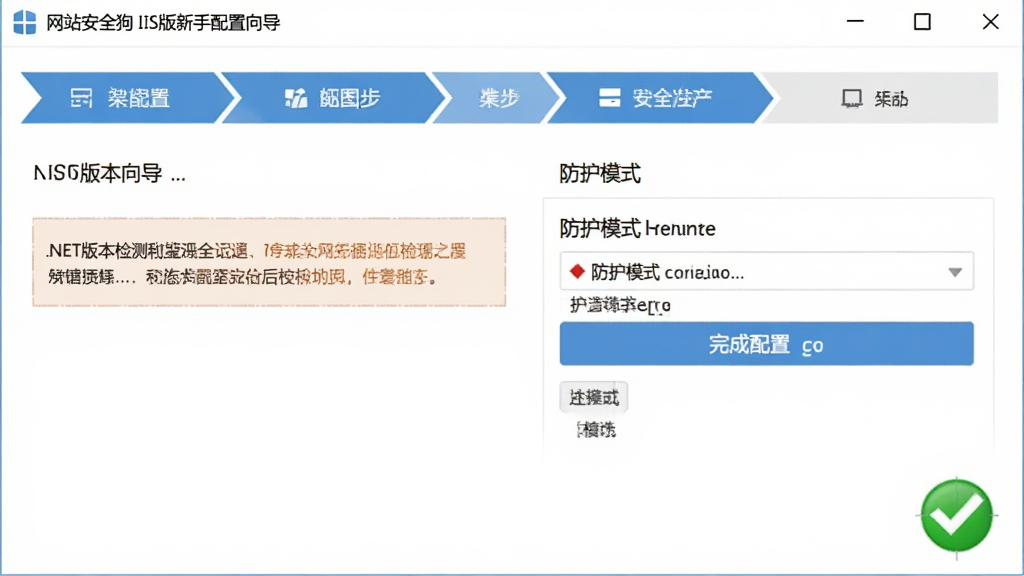Click the green checkmark confirm icon

point(957,516)
